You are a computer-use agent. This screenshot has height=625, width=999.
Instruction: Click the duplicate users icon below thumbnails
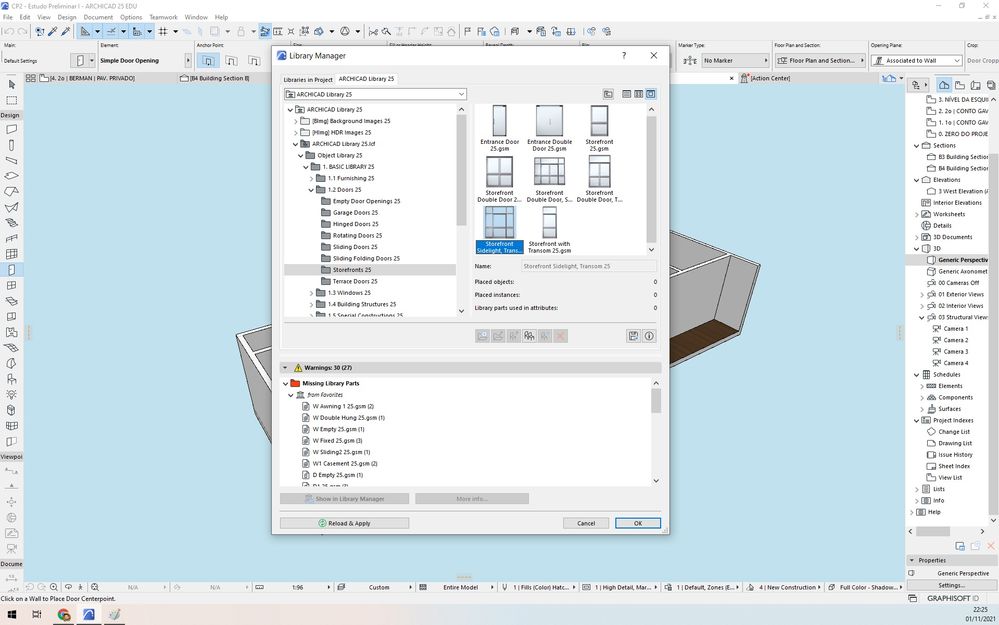[529, 336]
